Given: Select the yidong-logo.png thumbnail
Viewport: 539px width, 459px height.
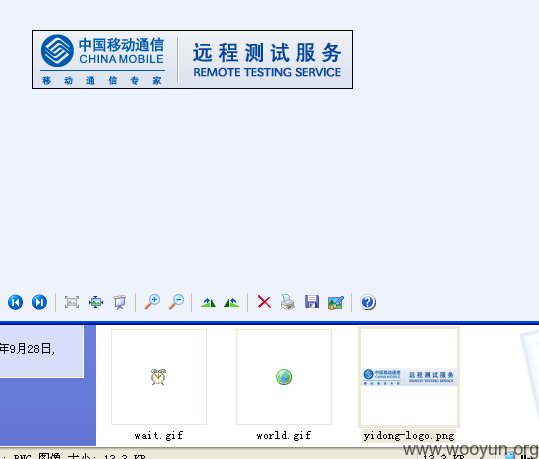Looking at the screenshot, I should point(409,377).
